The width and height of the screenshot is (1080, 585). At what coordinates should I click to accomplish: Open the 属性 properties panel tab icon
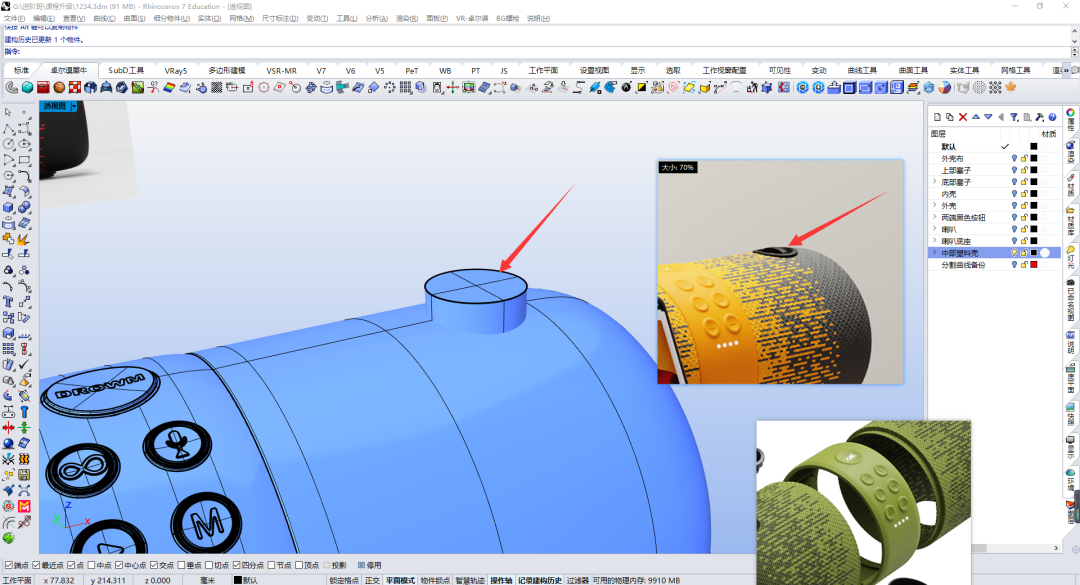coord(1071,119)
